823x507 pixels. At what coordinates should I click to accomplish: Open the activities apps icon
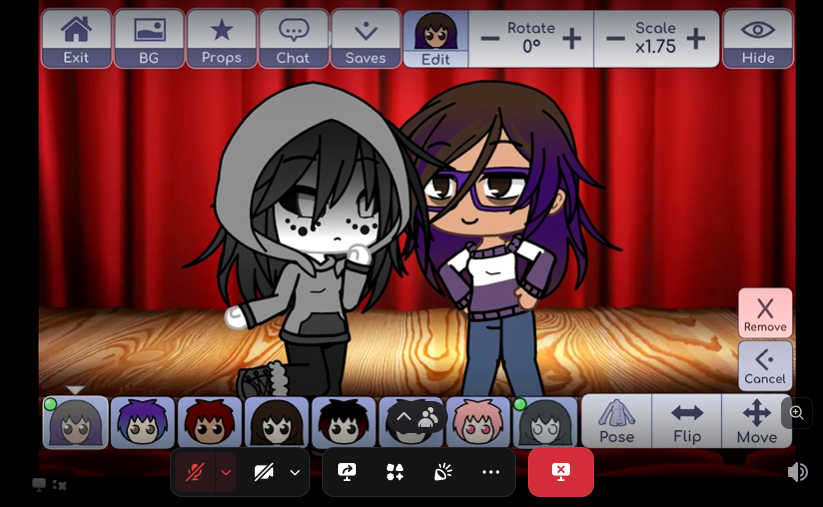[395, 472]
